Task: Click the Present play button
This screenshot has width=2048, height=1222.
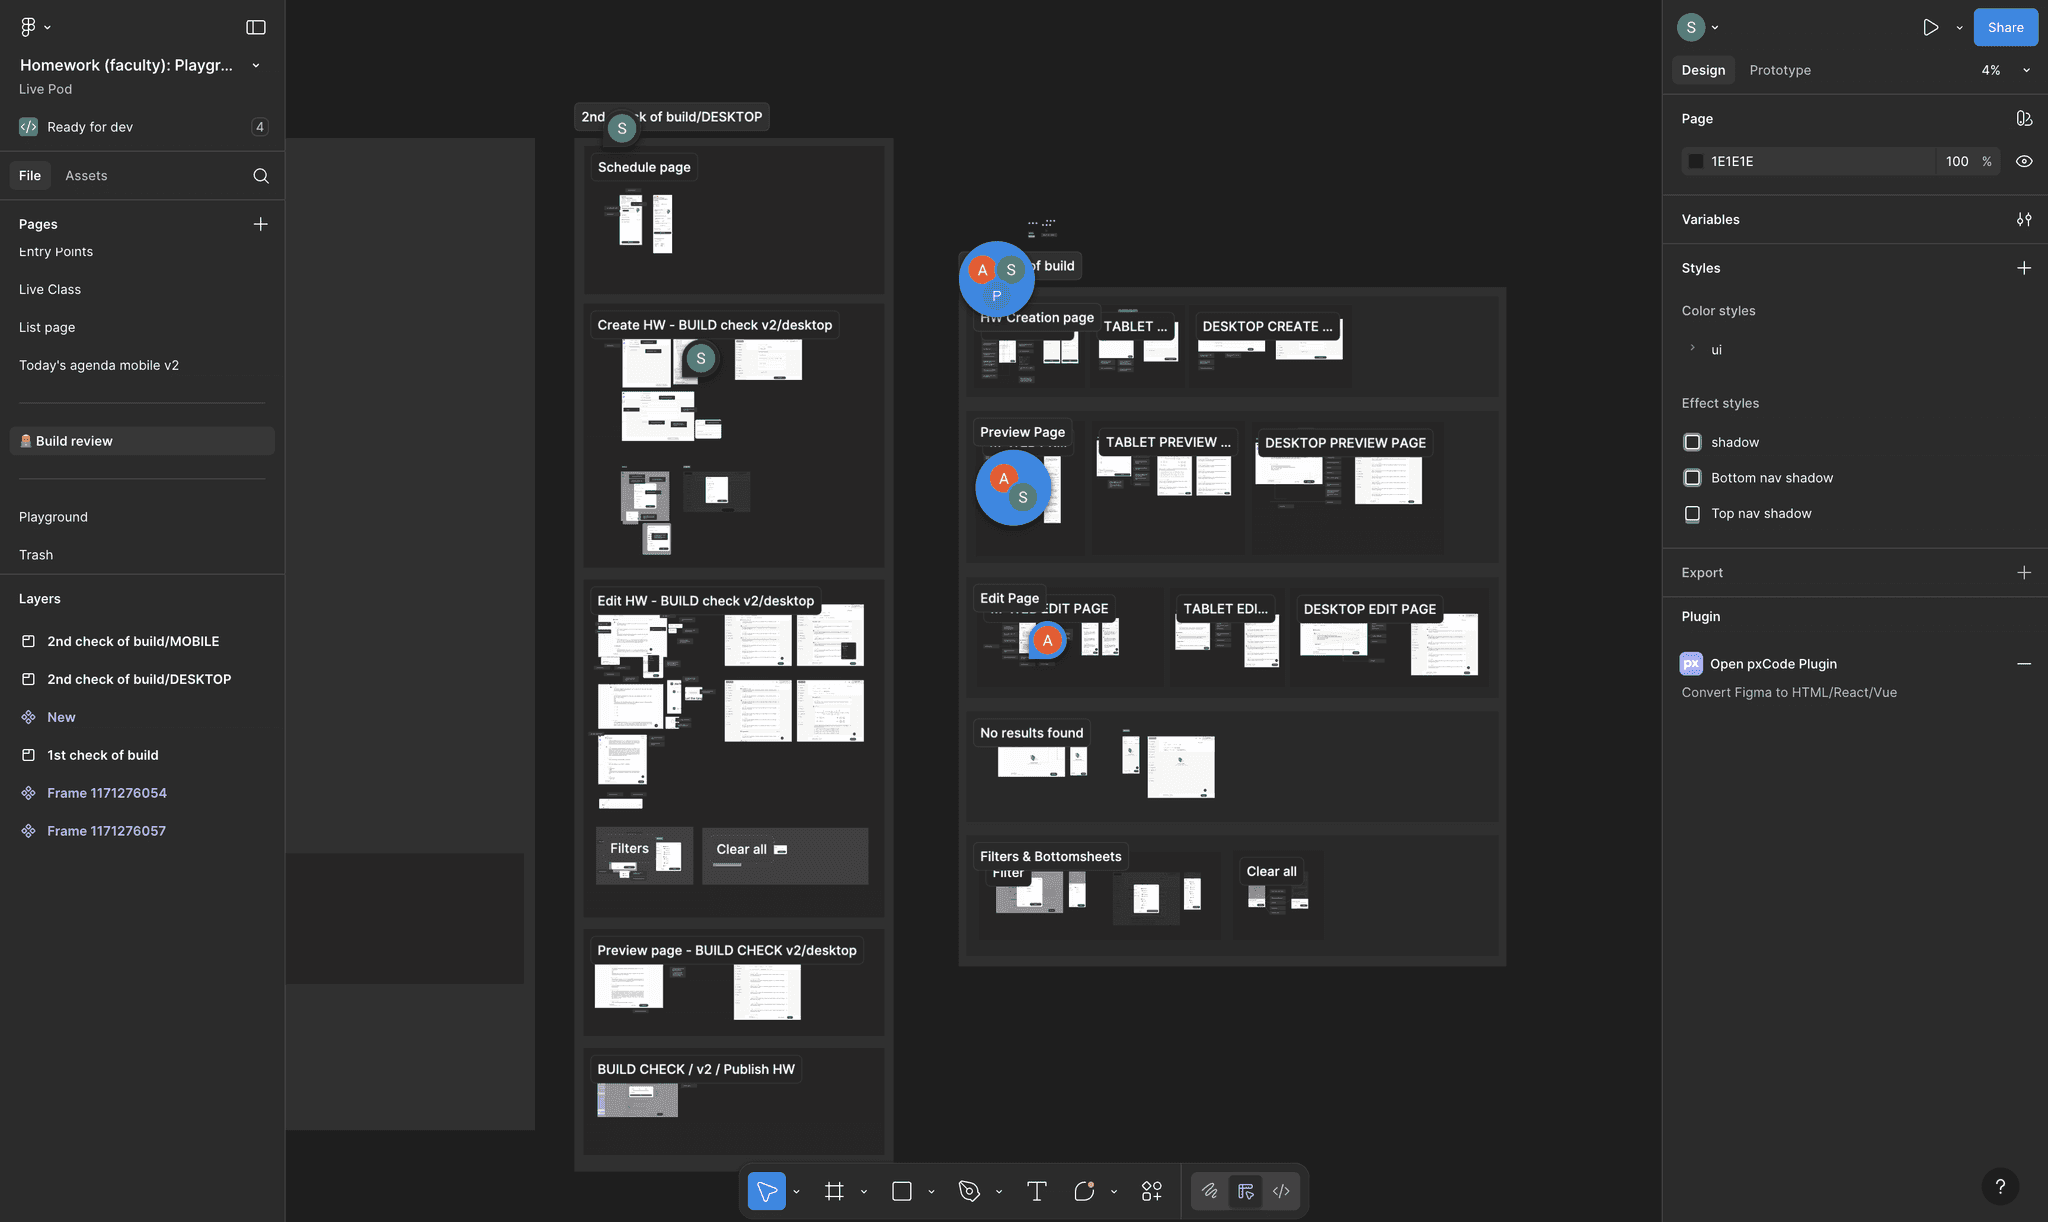Action: click(1930, 28)
